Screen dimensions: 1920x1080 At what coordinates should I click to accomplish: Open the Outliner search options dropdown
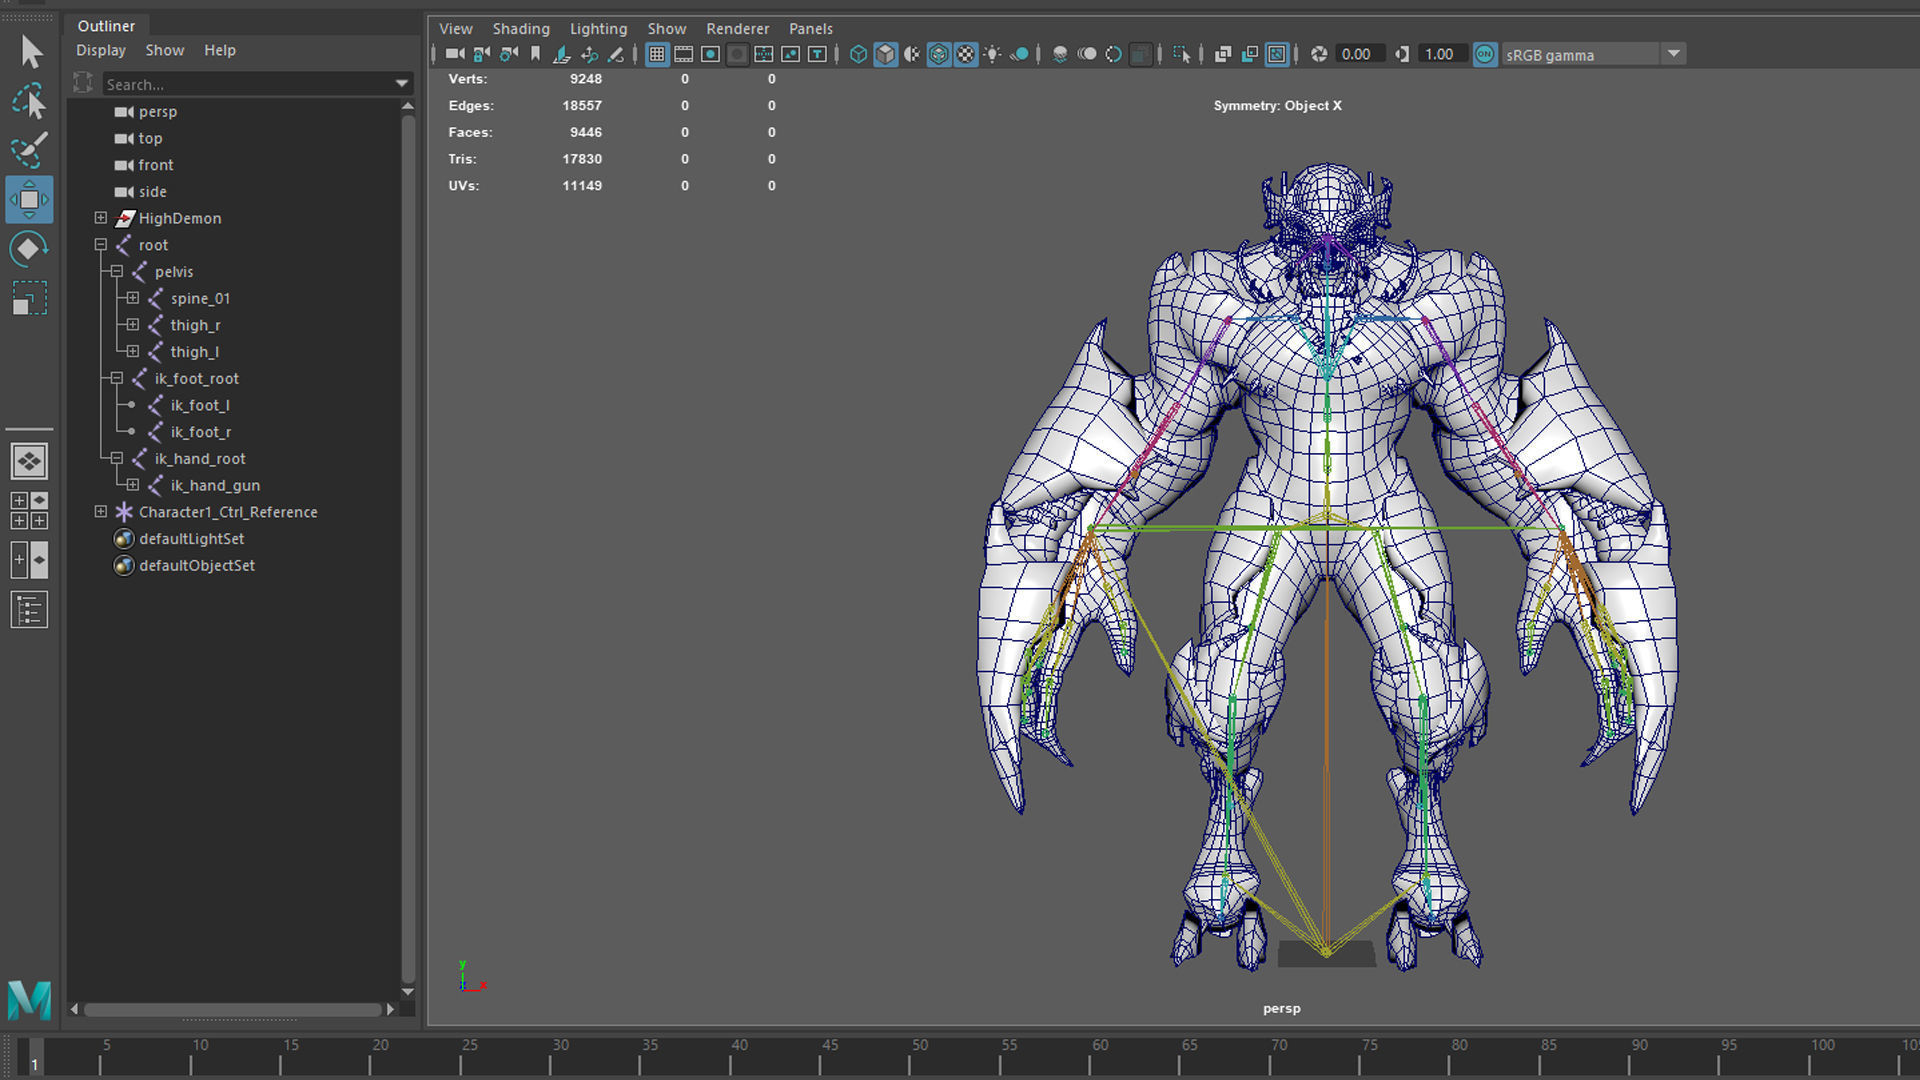402,84
